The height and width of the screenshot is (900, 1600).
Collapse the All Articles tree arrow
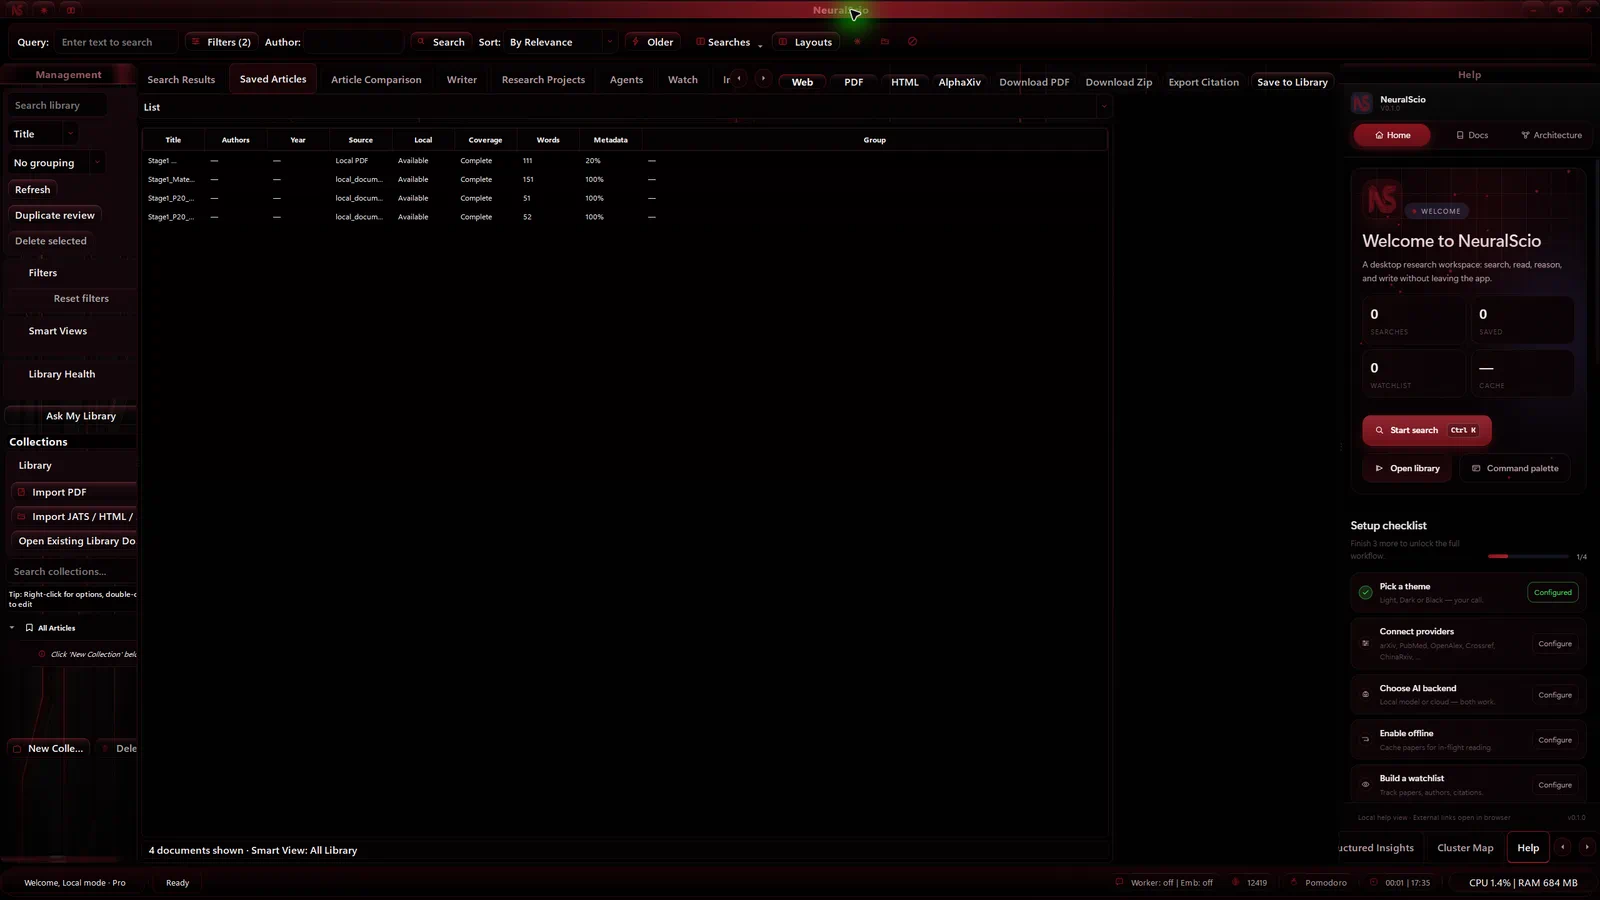click(12, 628)
